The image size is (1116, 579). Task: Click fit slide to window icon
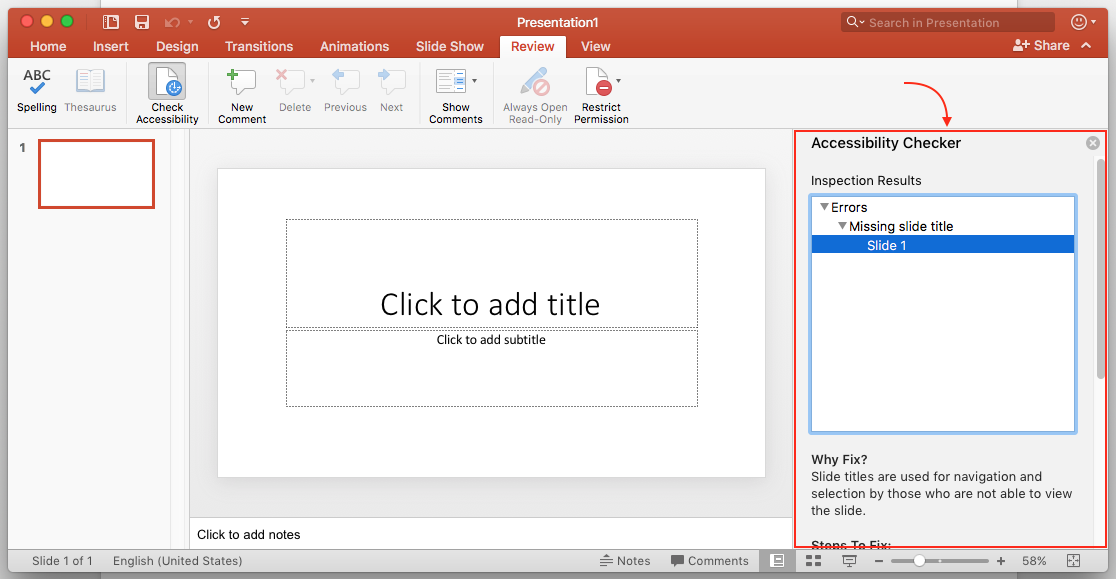click(x=1073, y=561)
